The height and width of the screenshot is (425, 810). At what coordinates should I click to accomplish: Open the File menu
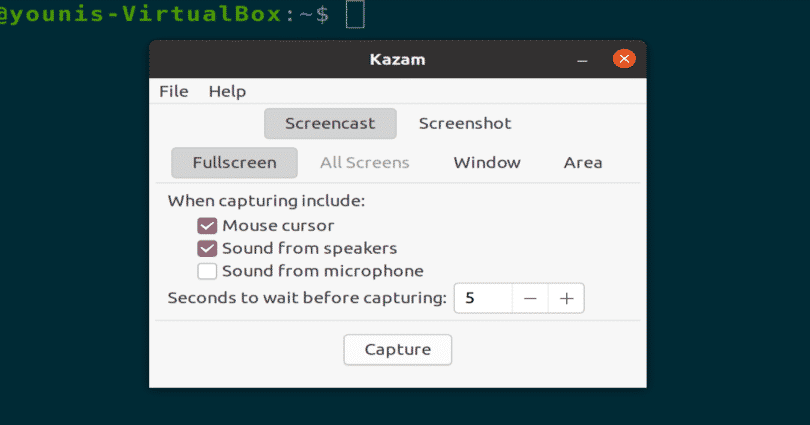(x=174, y=91)
